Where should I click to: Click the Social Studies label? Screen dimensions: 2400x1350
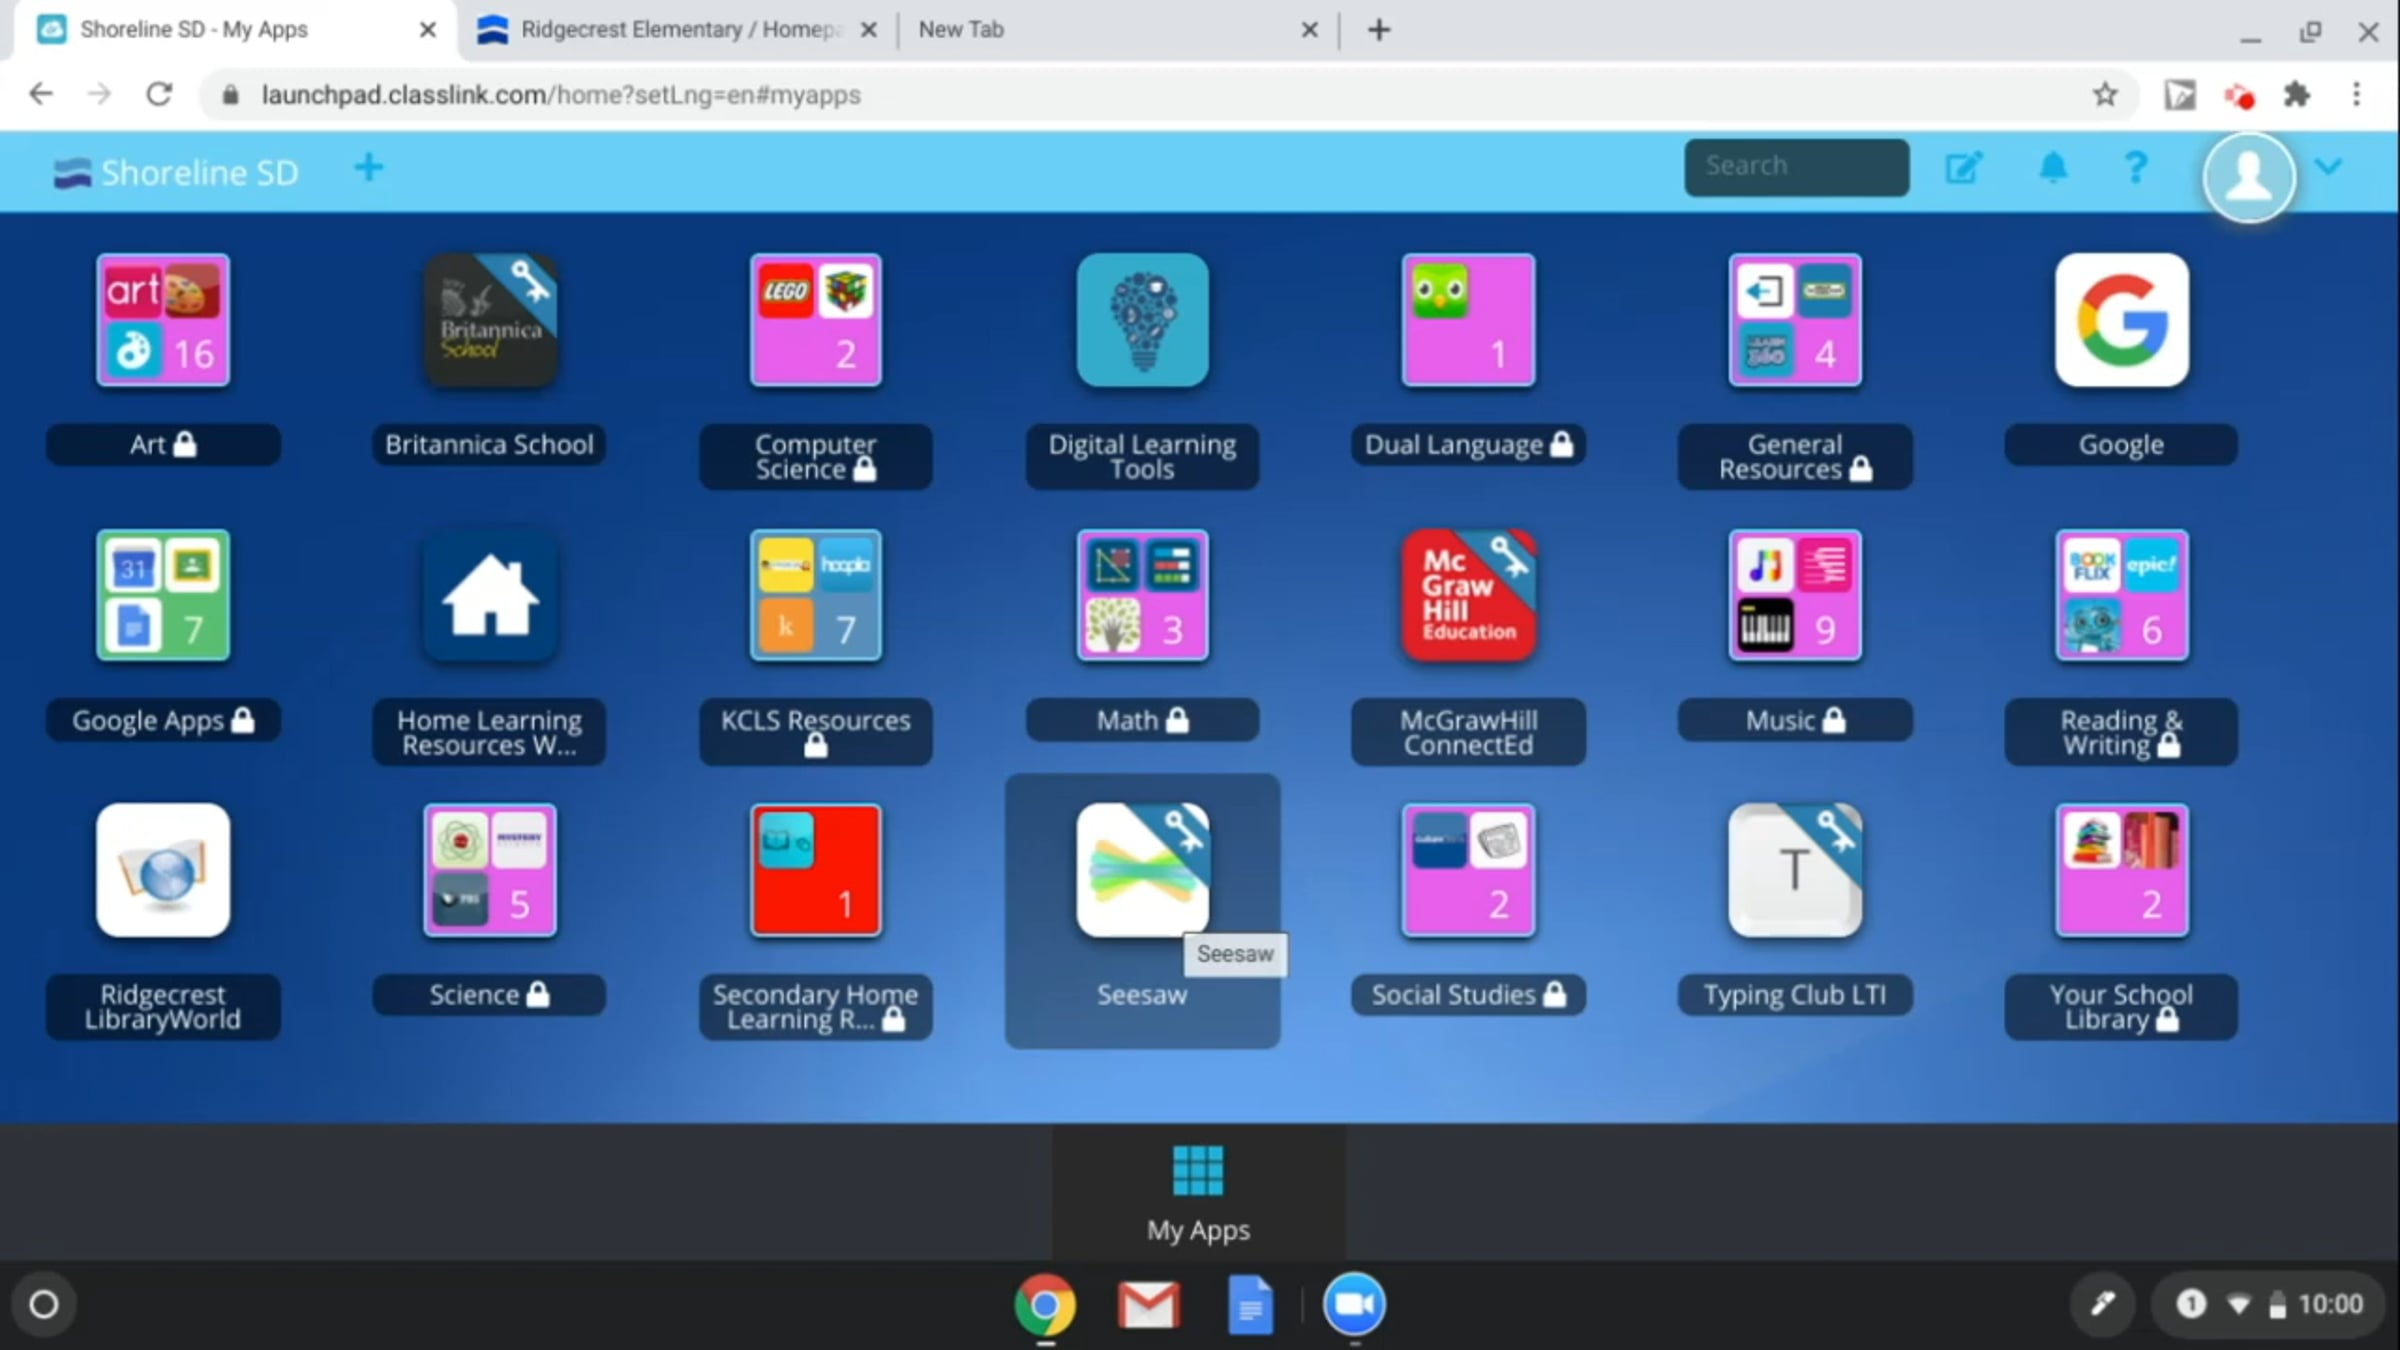click(x=1468, y=995)
